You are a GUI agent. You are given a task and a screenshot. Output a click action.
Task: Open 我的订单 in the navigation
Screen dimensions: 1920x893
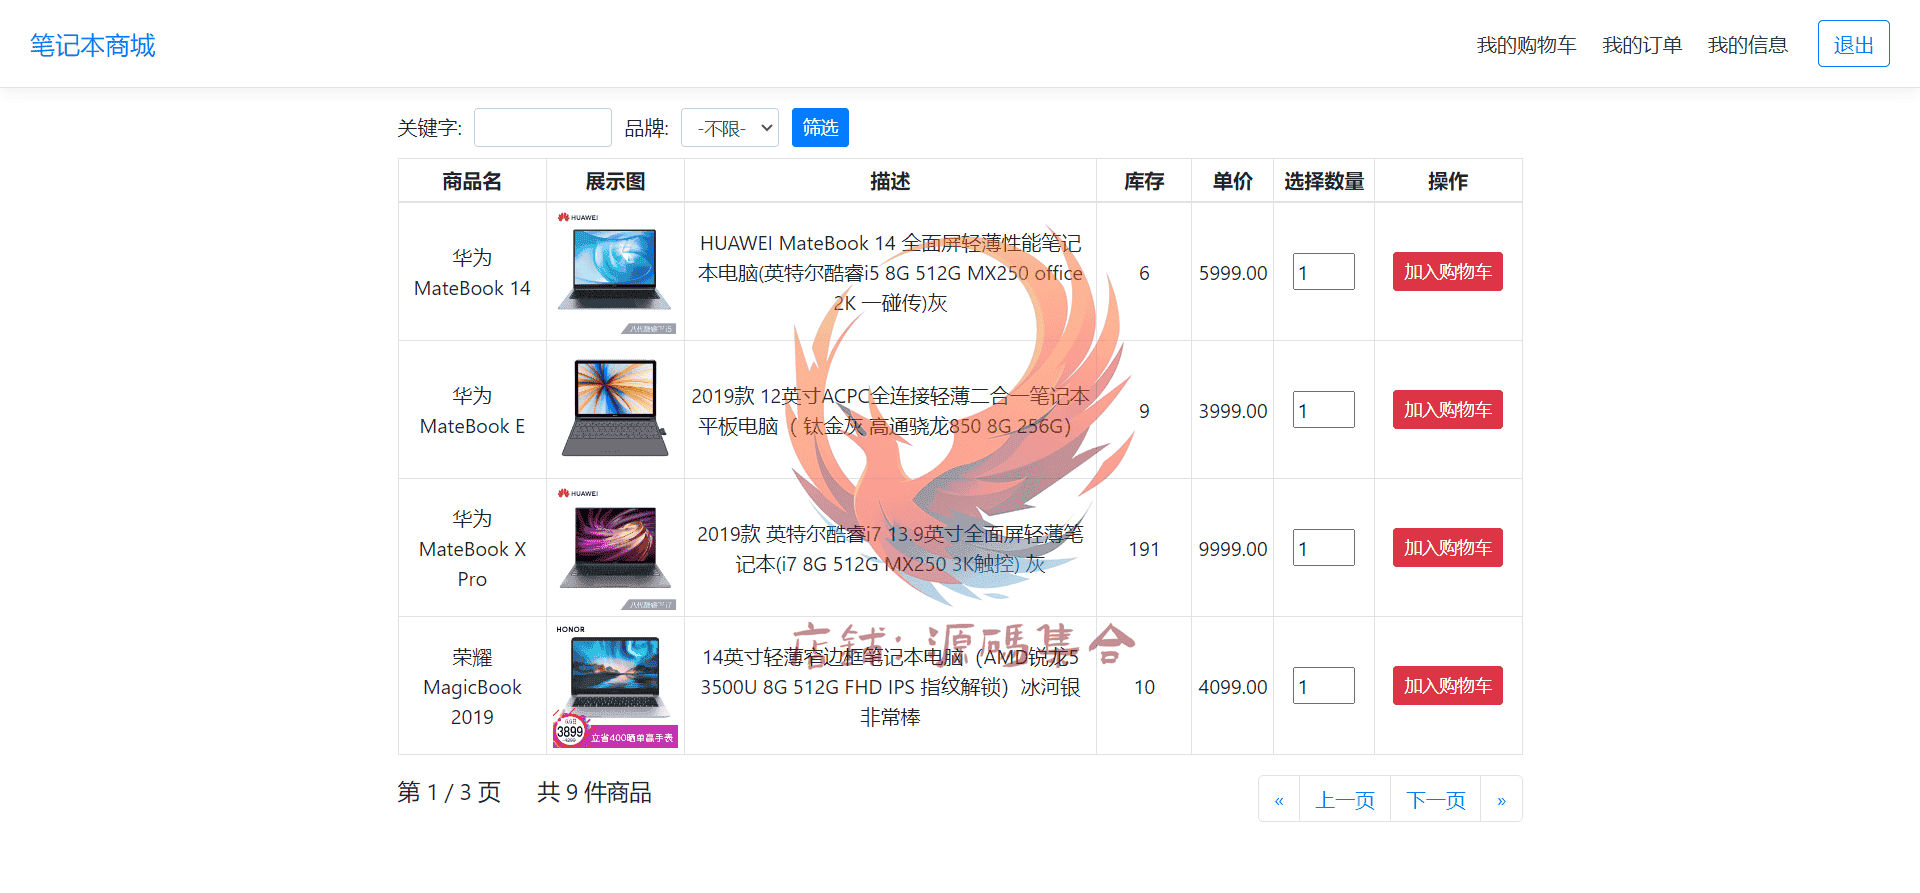pyautogui.click(x=1642, y=45)
